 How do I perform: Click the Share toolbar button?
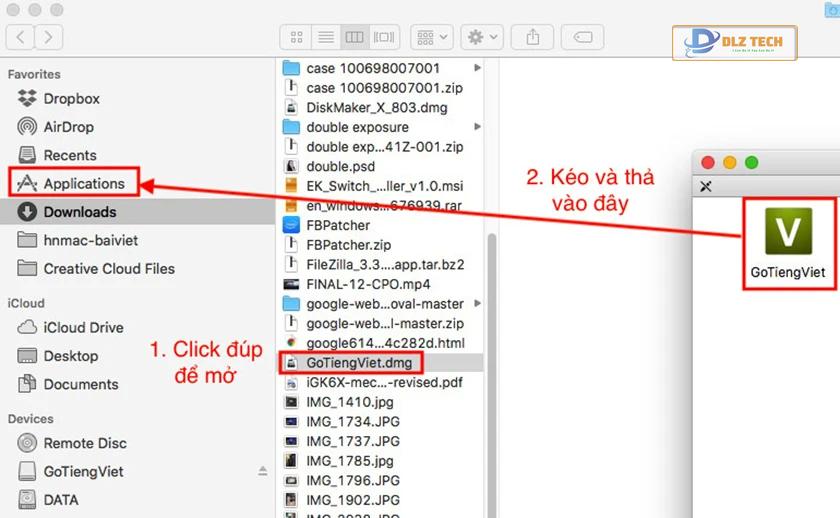pyautogui.click(x=532, y=37)
